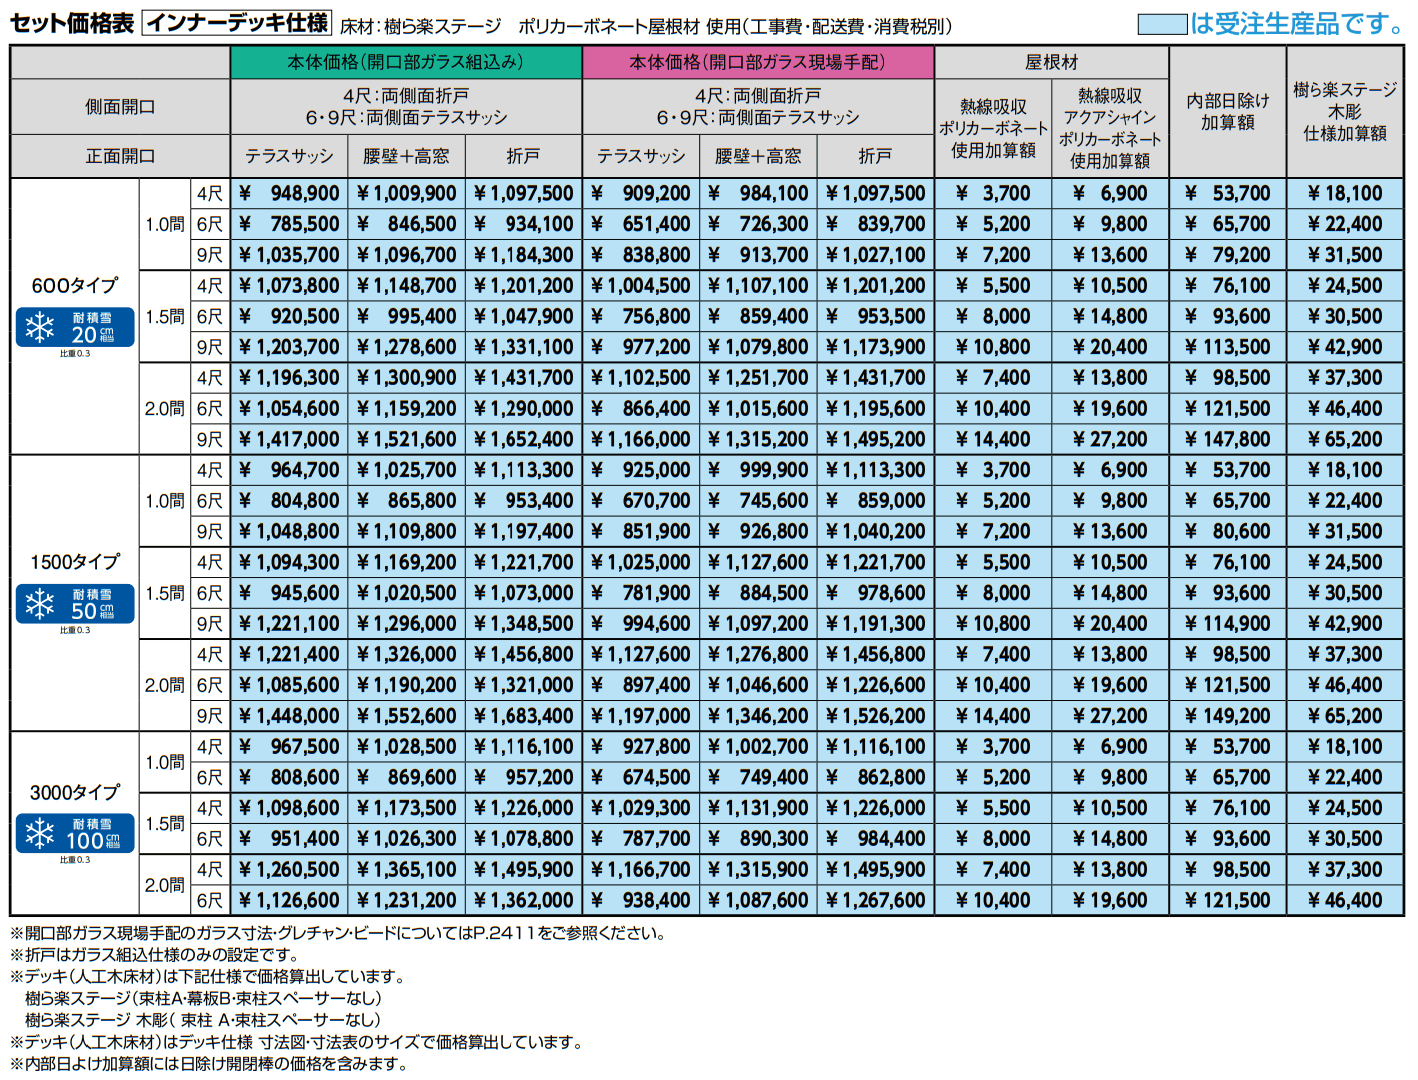Select the 樹ら楽ステージ木彫仕様加算額 header
The height and width of the screenshot is (1080, 1418).
(1345, 111)
